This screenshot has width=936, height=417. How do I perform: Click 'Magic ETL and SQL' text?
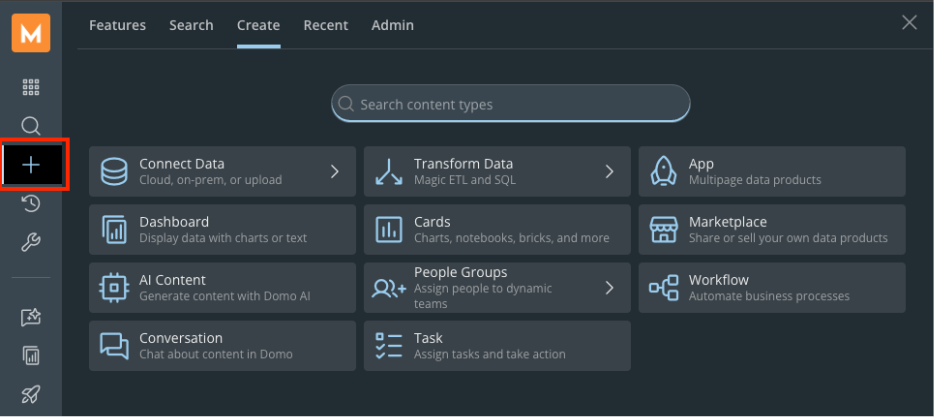465,180
